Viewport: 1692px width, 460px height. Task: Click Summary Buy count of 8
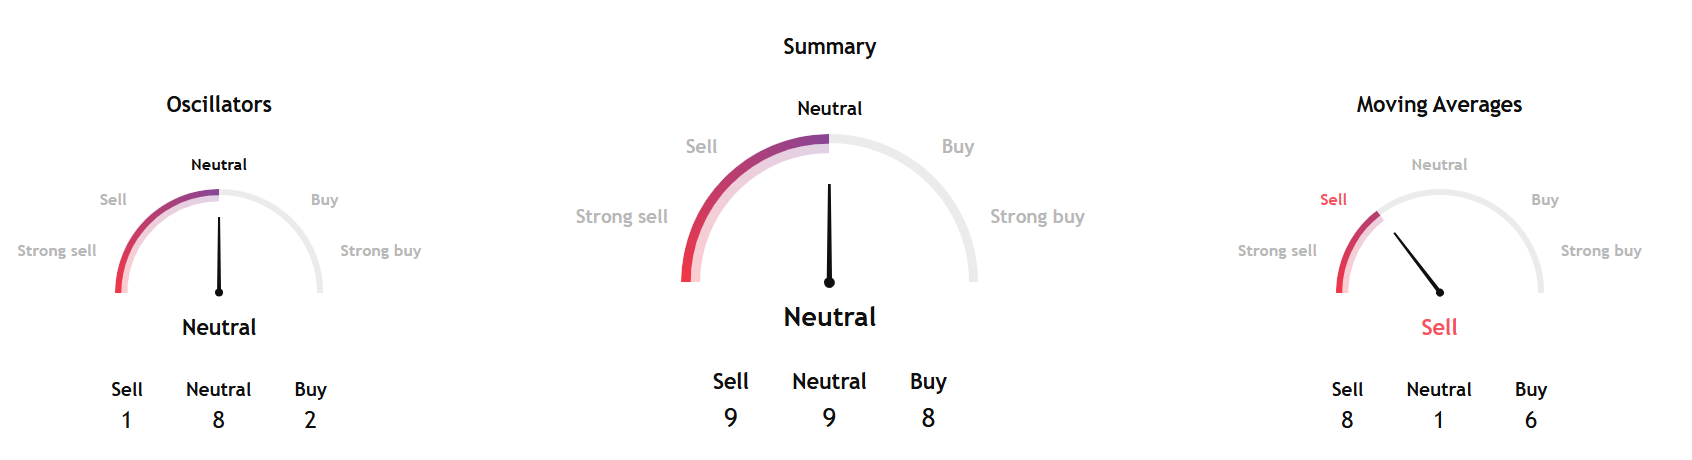pos(928,418)
